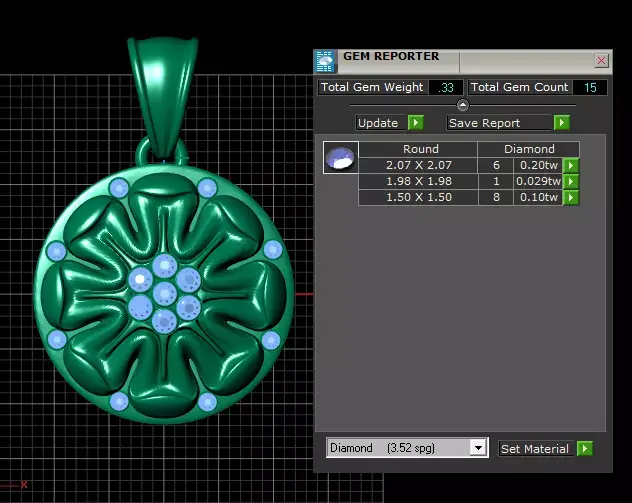Screen dimensions: 632x503
Task: Click the green arrow for the 1.50 X 1.50 row
Action: (x=571, y=197)
